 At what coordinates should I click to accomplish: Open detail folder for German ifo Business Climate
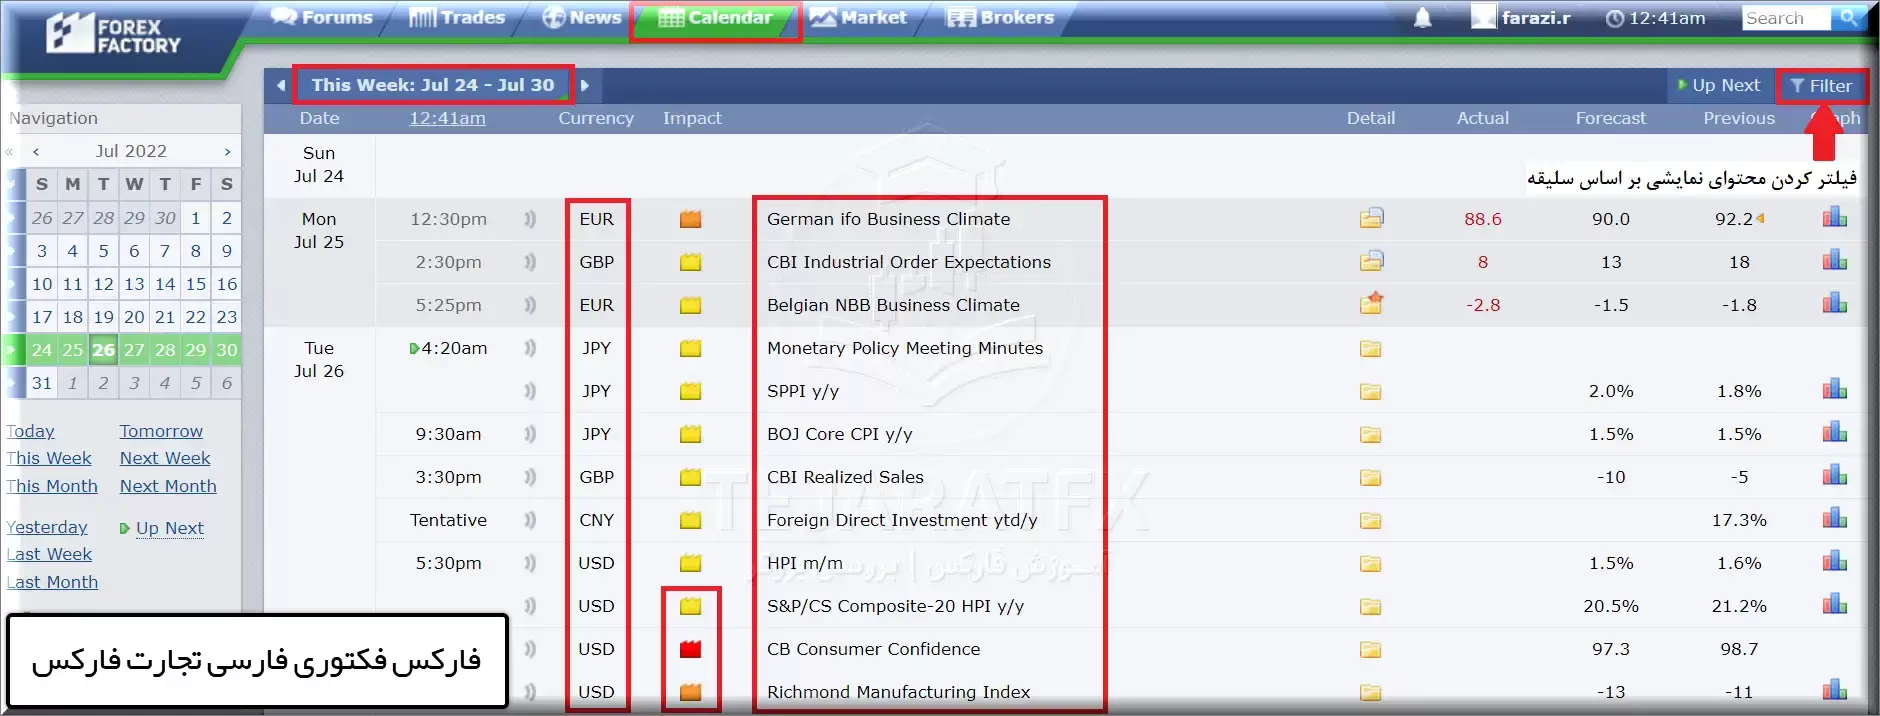click(1371, 218)
